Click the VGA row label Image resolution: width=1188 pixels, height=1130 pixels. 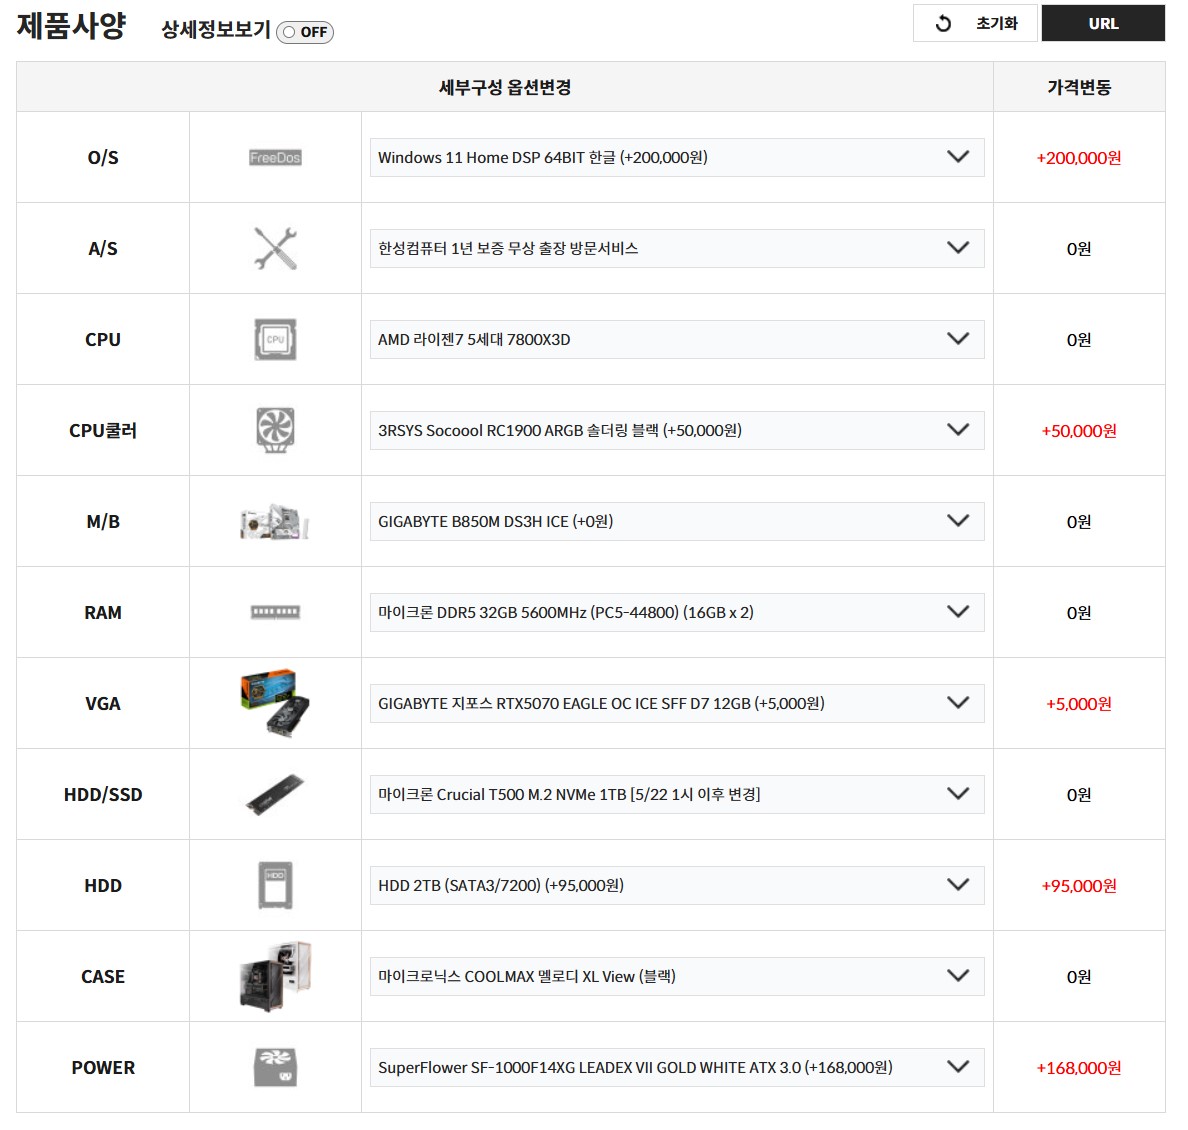(x=103, y=703)
